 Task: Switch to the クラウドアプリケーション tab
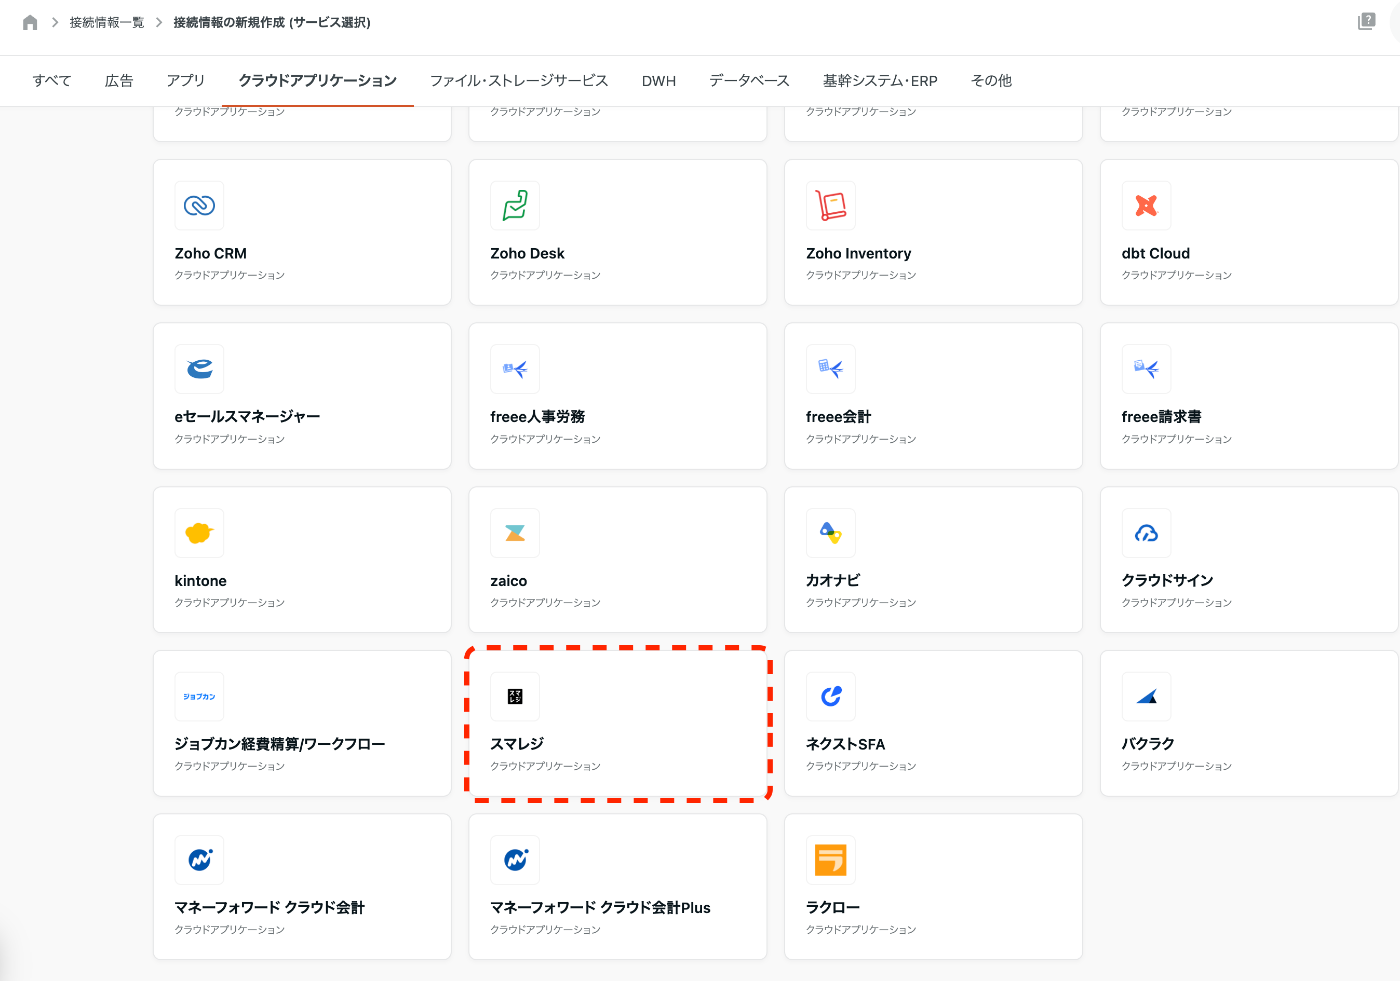click(x=318, y=81)
